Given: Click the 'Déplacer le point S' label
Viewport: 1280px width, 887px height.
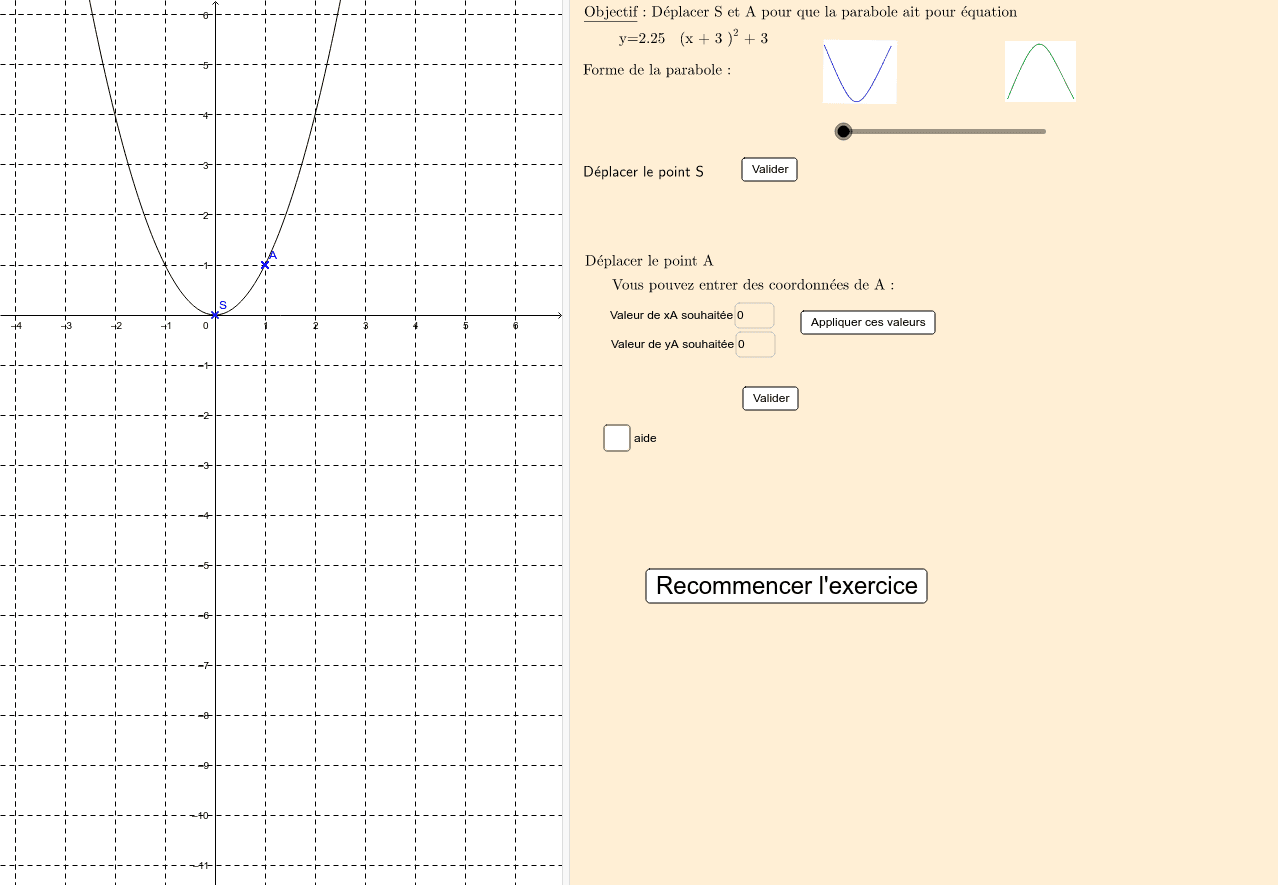Looking at the screenshot, I should click(643, 172).
